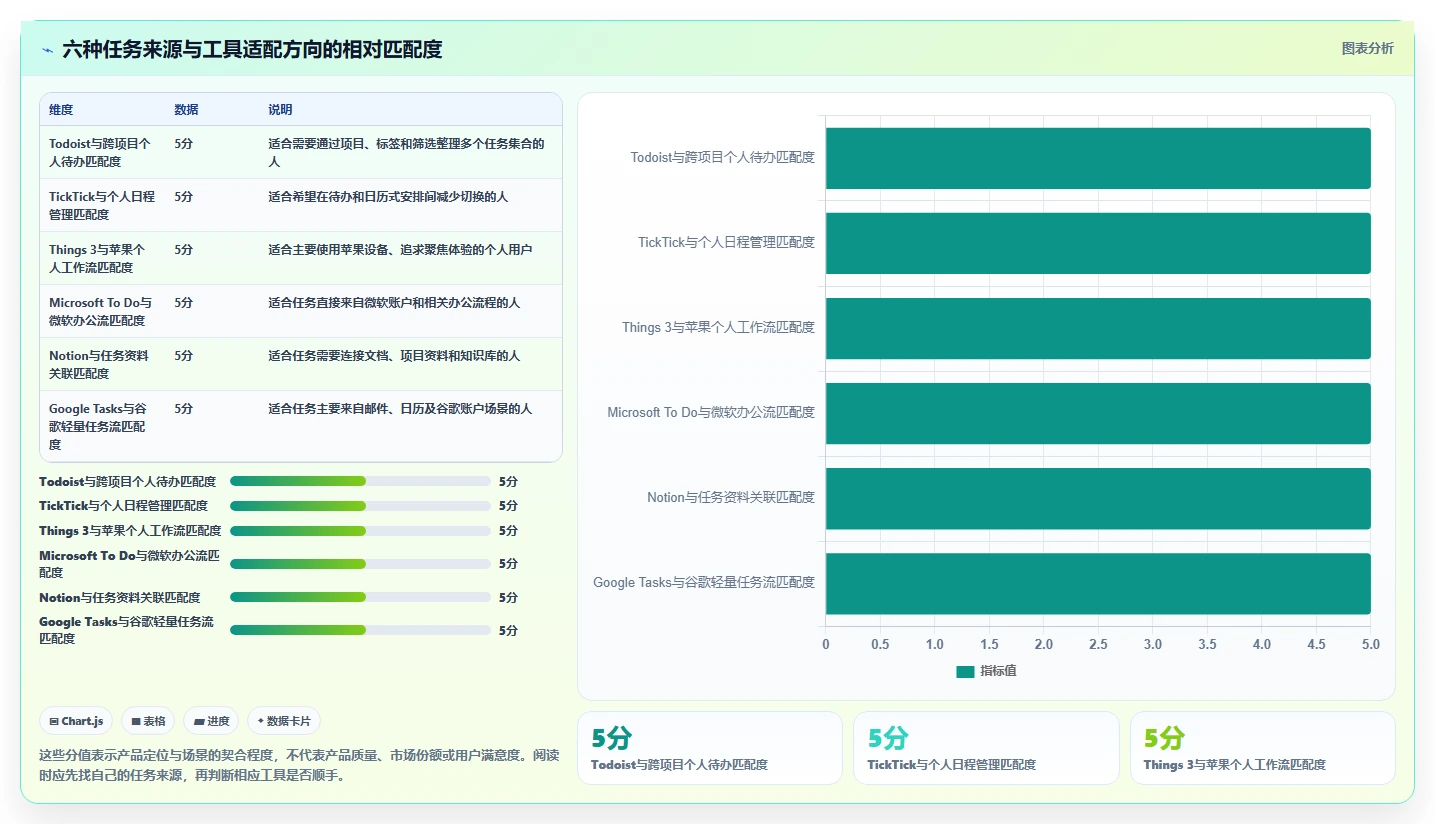Click the TickTick row name in the table

coord(102,205)
